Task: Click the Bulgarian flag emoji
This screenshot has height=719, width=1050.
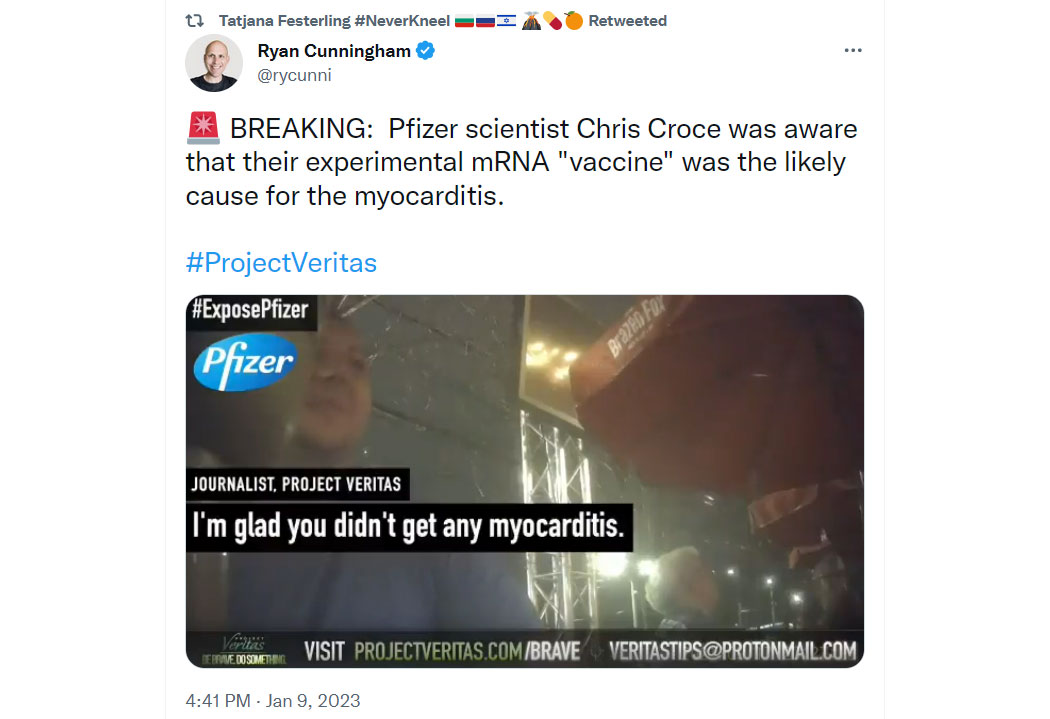Action: 464,21
